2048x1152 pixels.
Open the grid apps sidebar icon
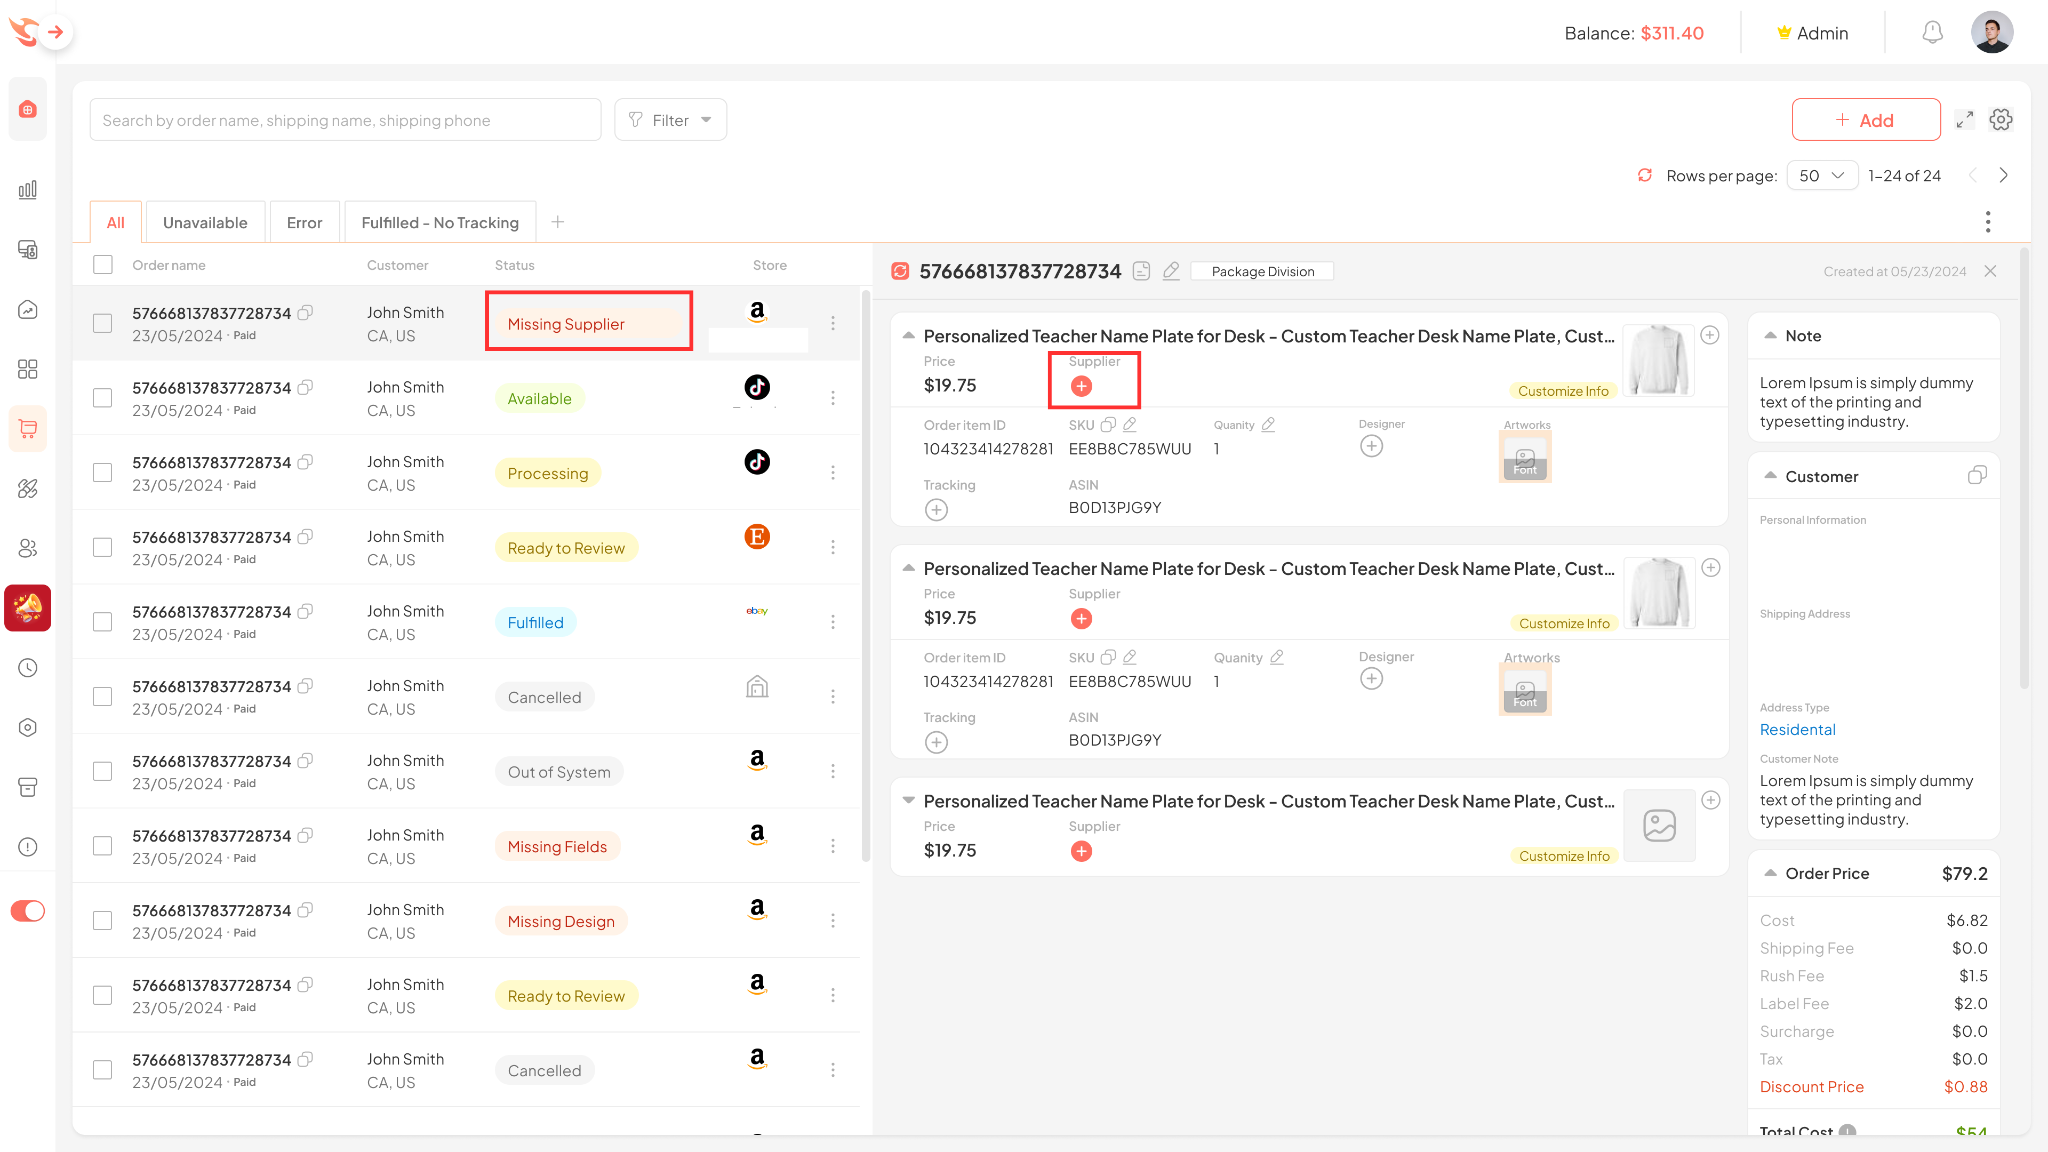[x=28, y=369]
